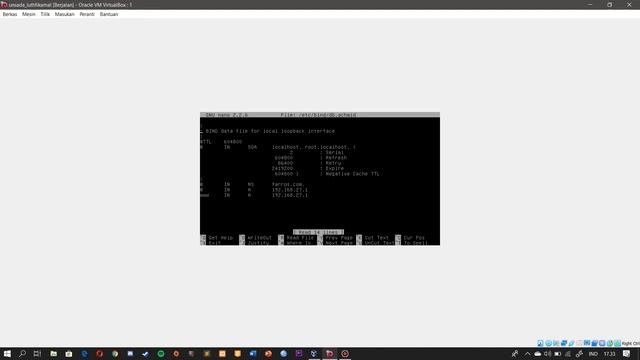Click the GNU nano title bar text

point(227,115)
